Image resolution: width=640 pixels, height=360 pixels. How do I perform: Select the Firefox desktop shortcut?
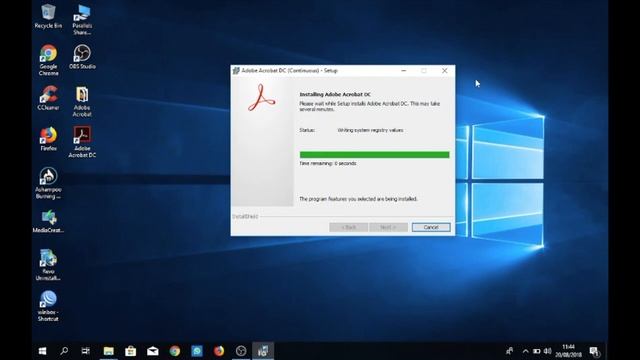pos(48,139)
